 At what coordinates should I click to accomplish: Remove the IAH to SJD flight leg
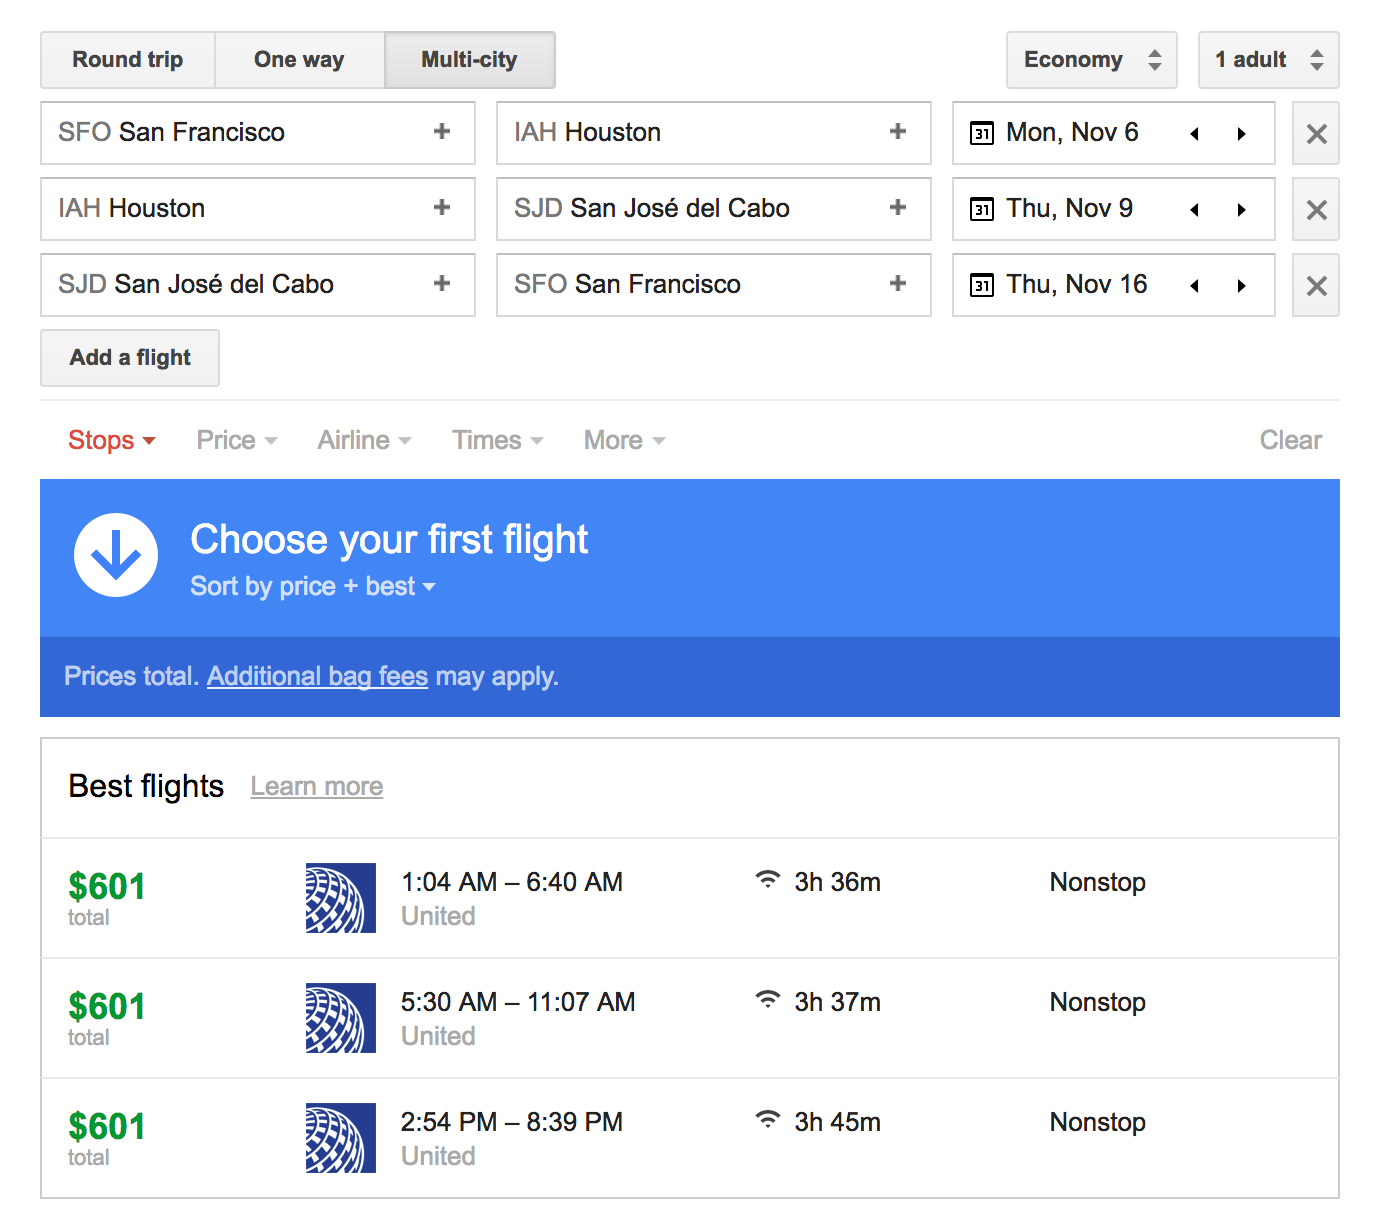click(x=1315, y=209)
